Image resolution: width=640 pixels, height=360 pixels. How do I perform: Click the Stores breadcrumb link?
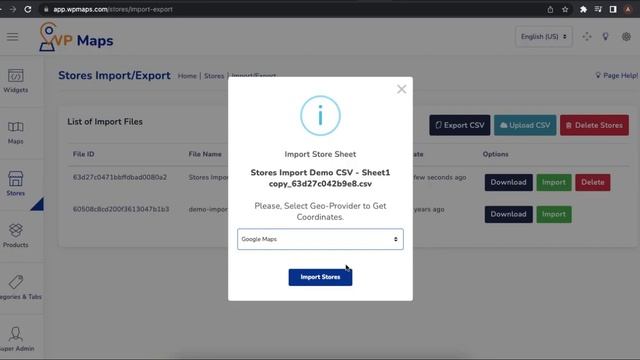[x=214, y=76]
